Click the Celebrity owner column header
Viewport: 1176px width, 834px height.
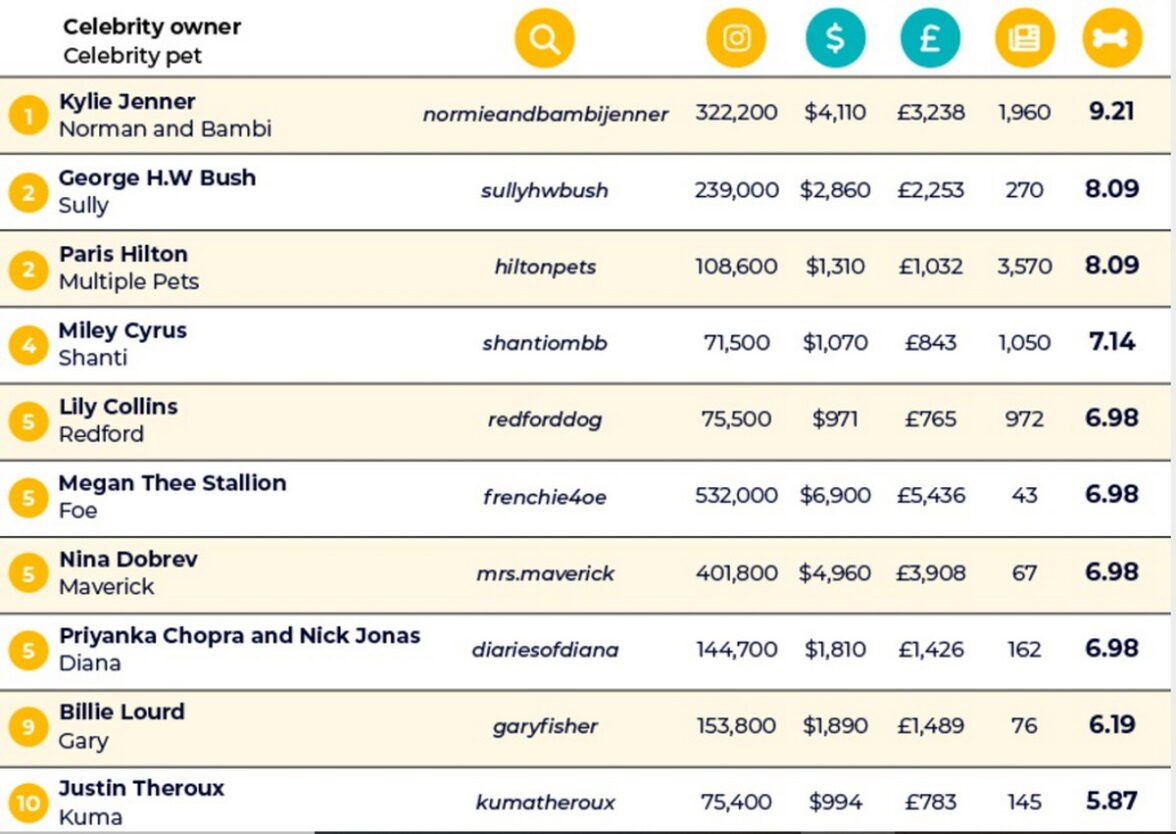click(x=152, y=27)
